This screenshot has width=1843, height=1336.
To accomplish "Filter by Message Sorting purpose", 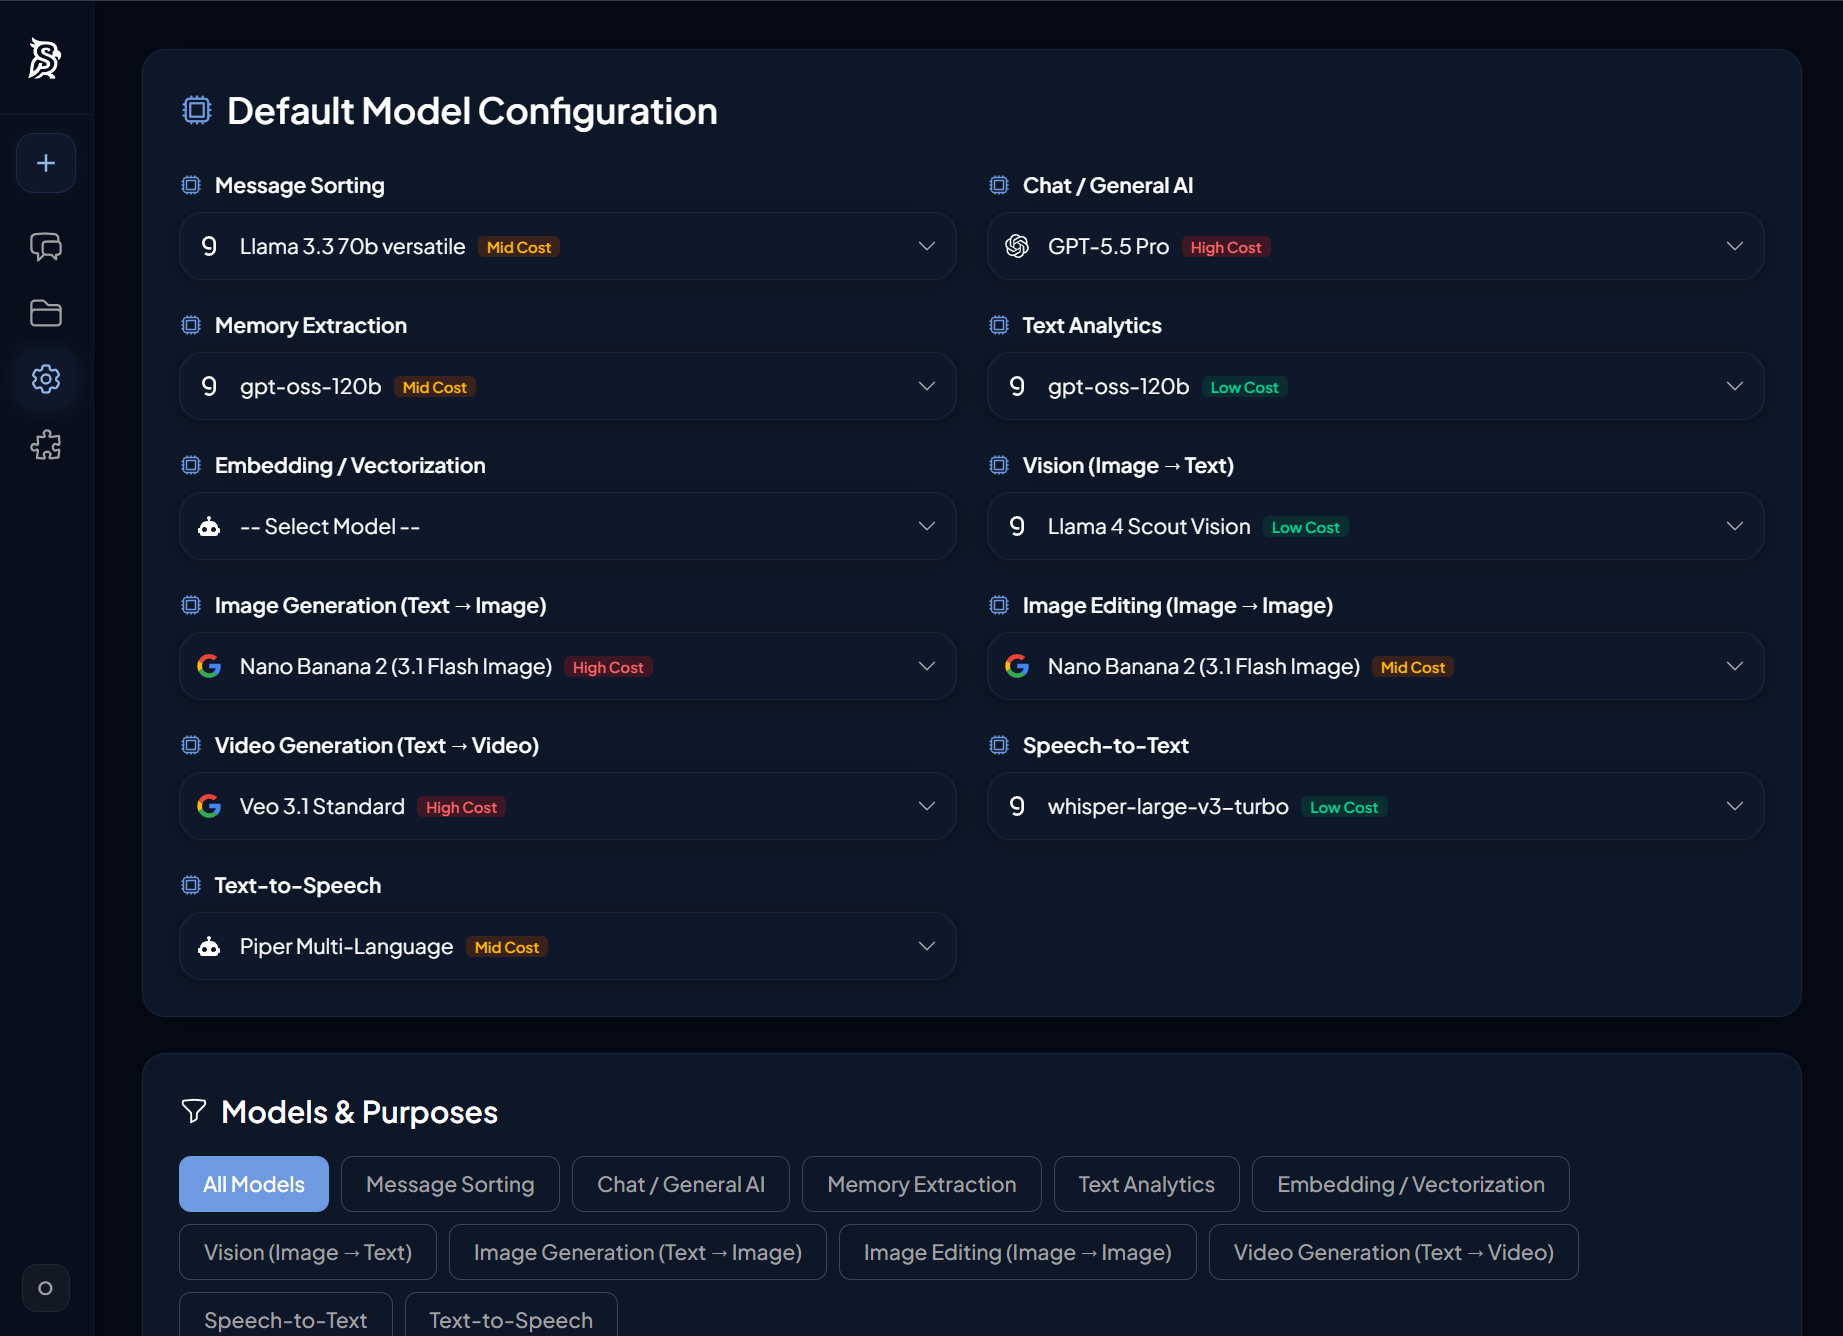I will click(x=450, y=1184).
